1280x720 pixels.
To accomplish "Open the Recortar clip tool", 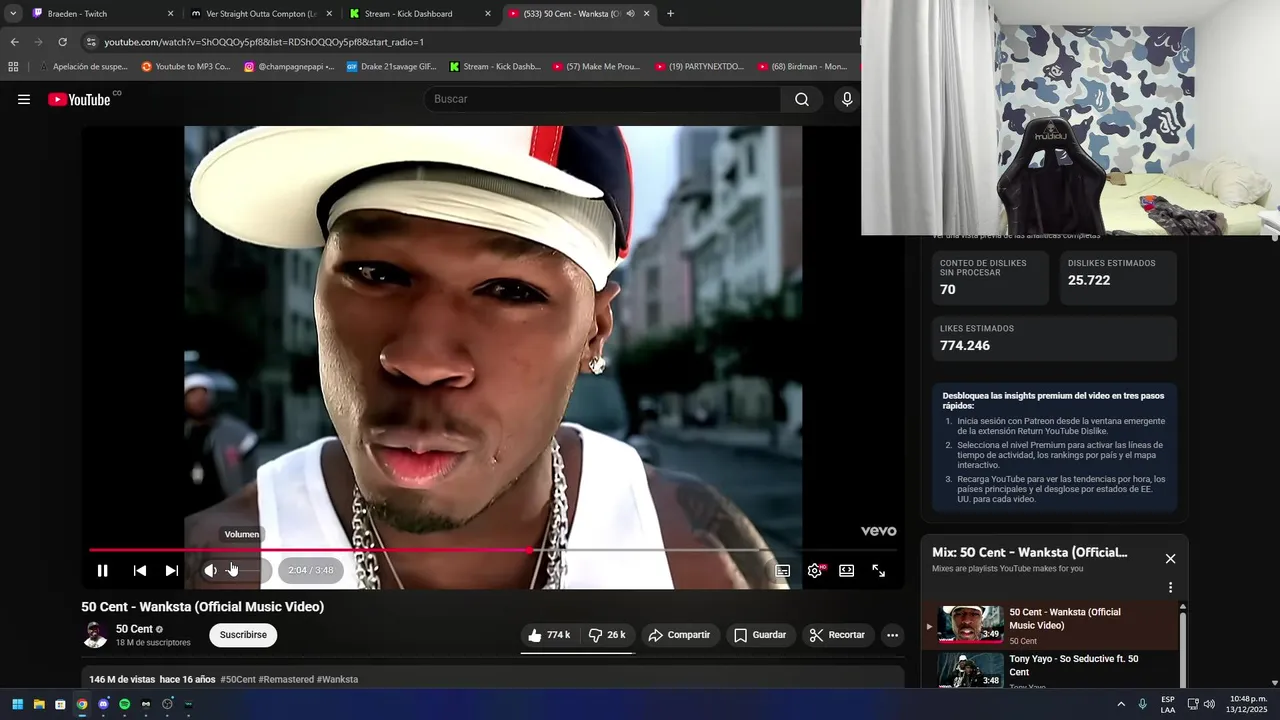I will (837, 635).
